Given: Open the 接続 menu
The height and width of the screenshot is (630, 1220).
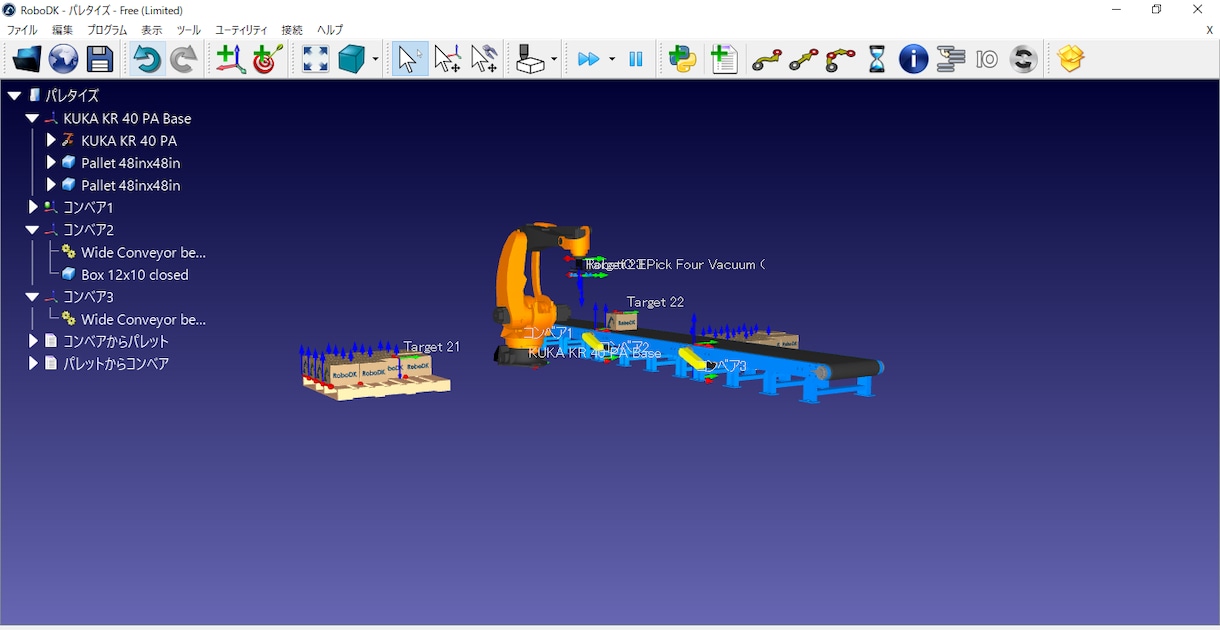Looking at the screenshot, I should coord(292,30).
